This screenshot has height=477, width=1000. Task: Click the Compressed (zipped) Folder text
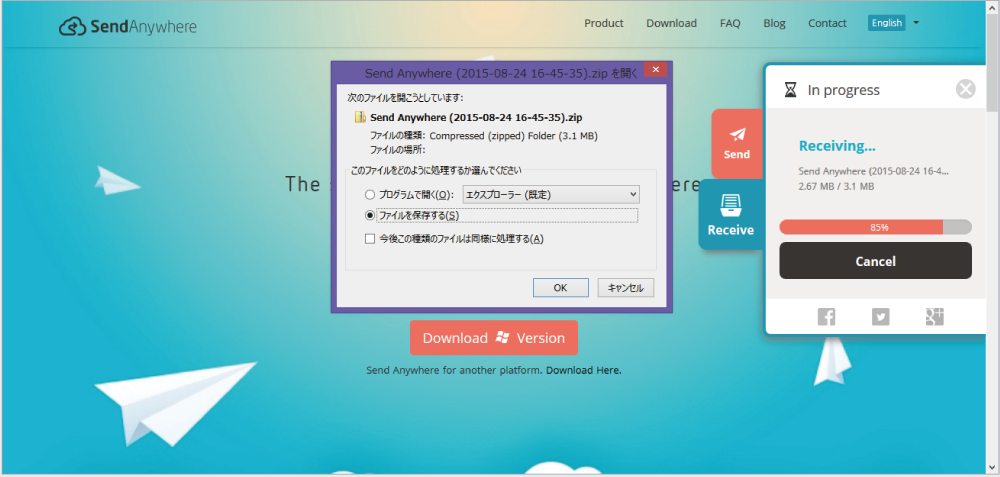[513, 135]
